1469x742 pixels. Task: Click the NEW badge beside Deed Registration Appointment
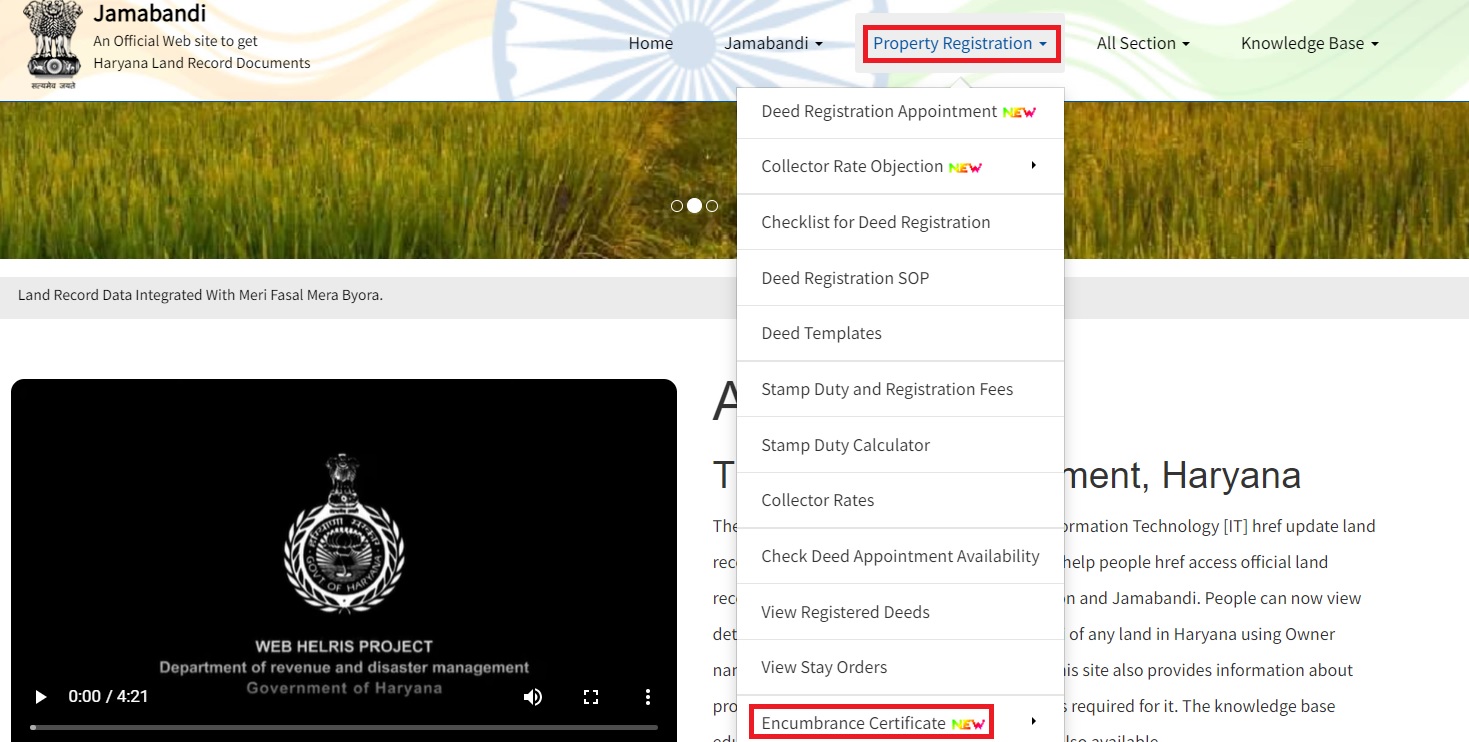click(x=1017, y=111)
